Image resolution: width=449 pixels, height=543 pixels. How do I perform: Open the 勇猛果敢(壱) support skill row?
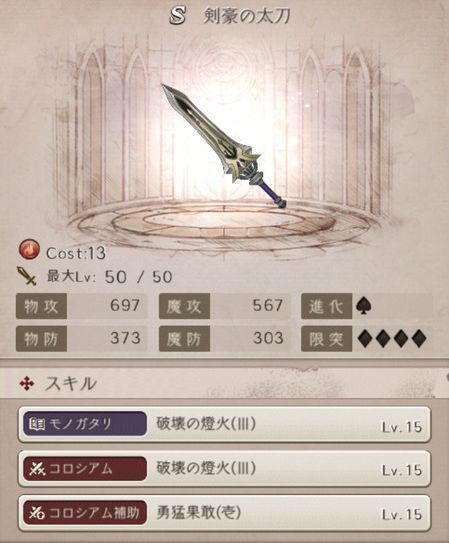click(224, 513)
